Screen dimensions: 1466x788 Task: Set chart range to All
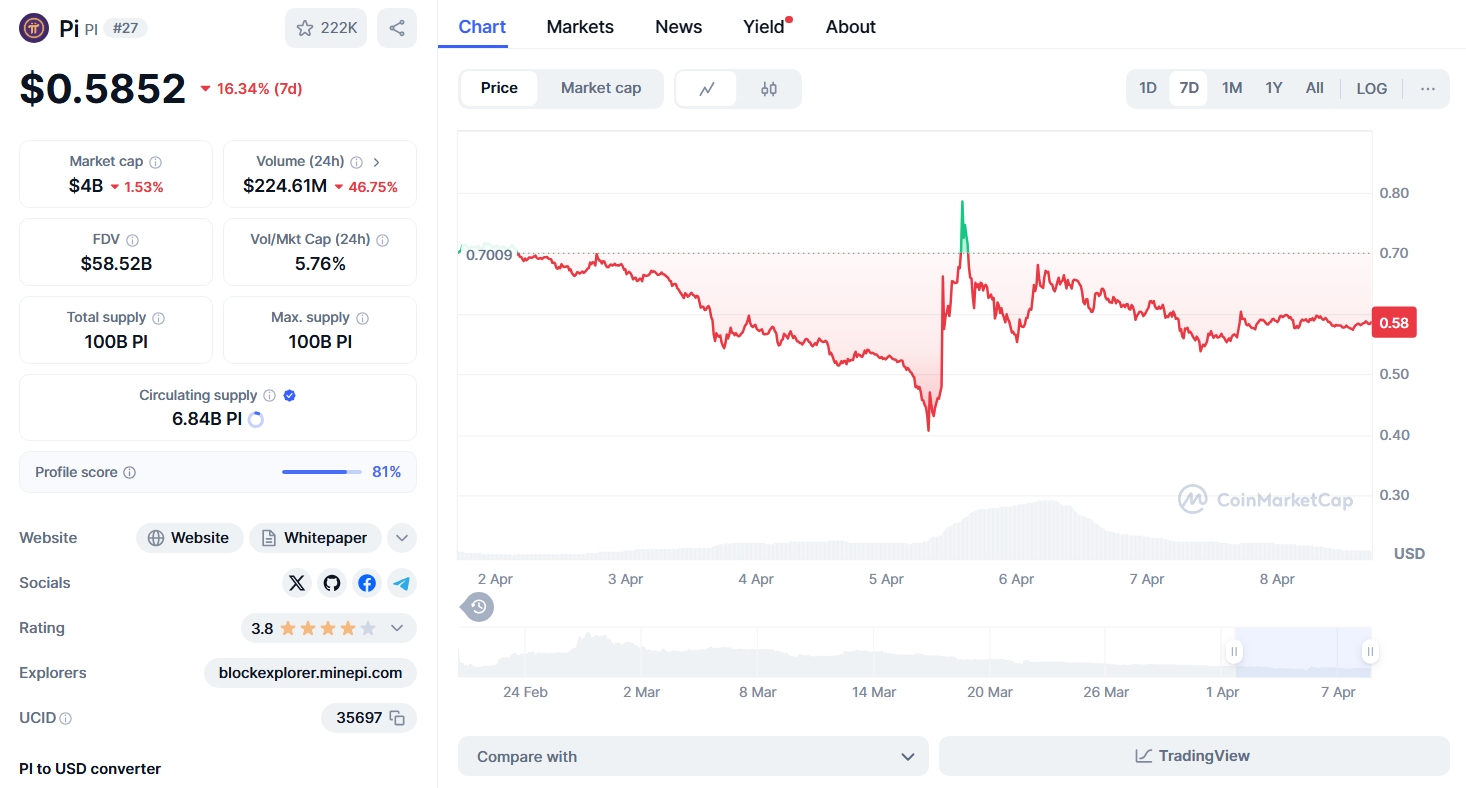click(x=1315, y=88)
